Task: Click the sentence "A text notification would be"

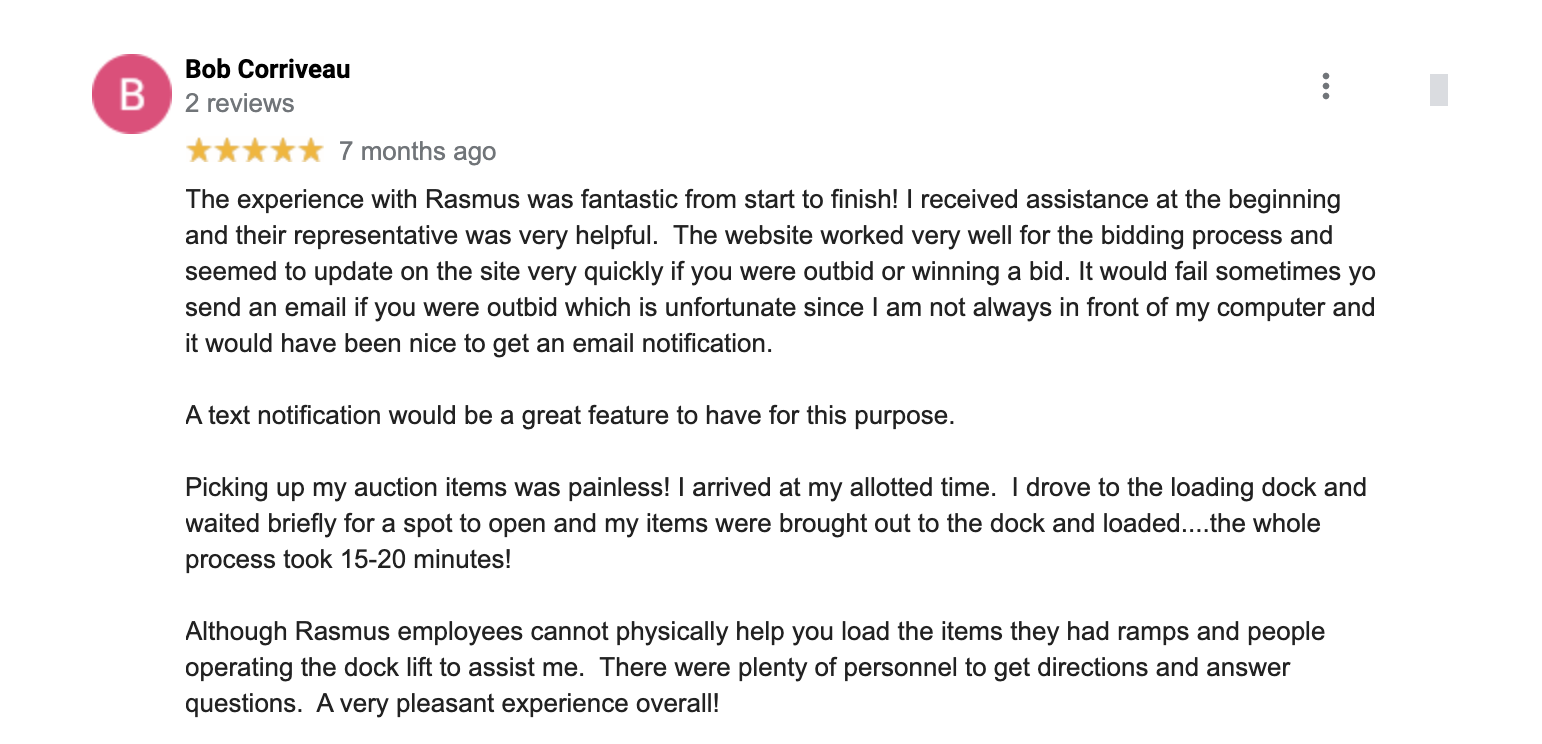Action: [570, 415]
